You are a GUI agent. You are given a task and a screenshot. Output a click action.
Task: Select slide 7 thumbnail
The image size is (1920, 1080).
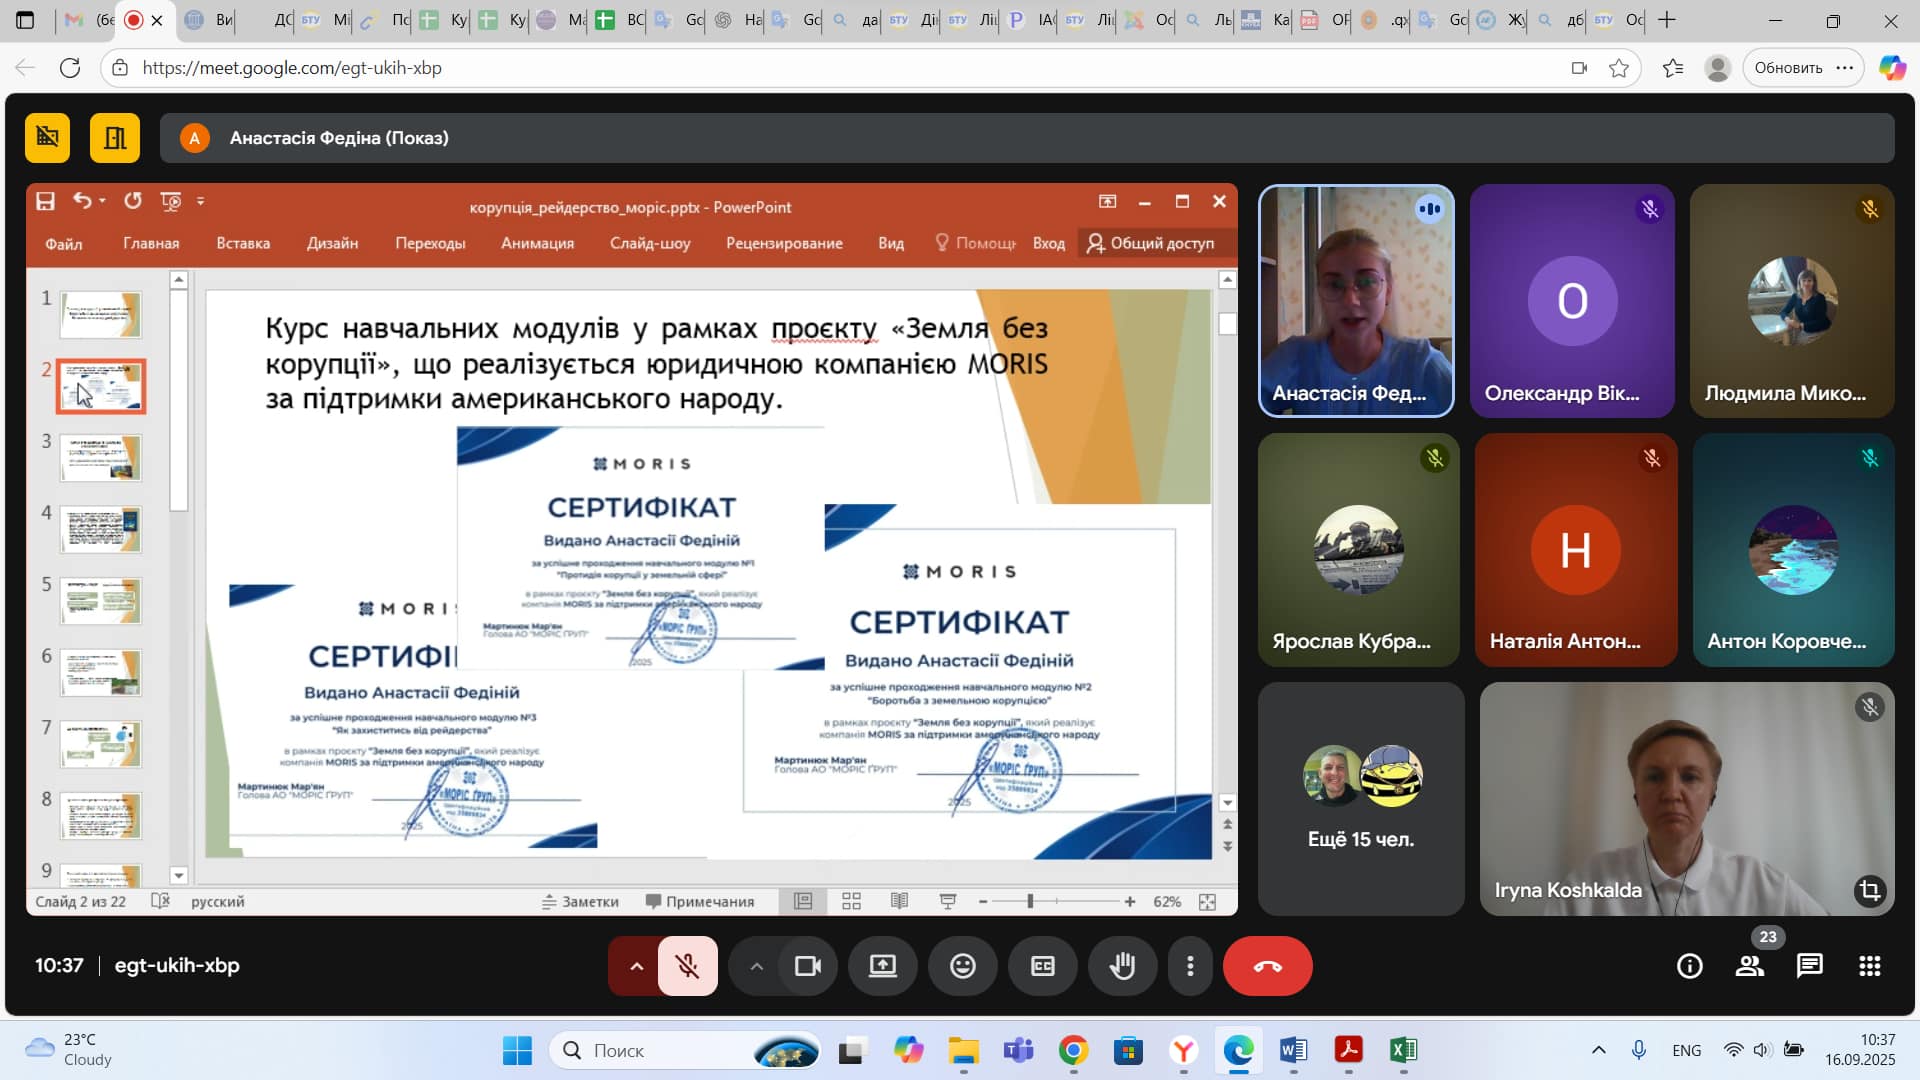coord(101,744)
